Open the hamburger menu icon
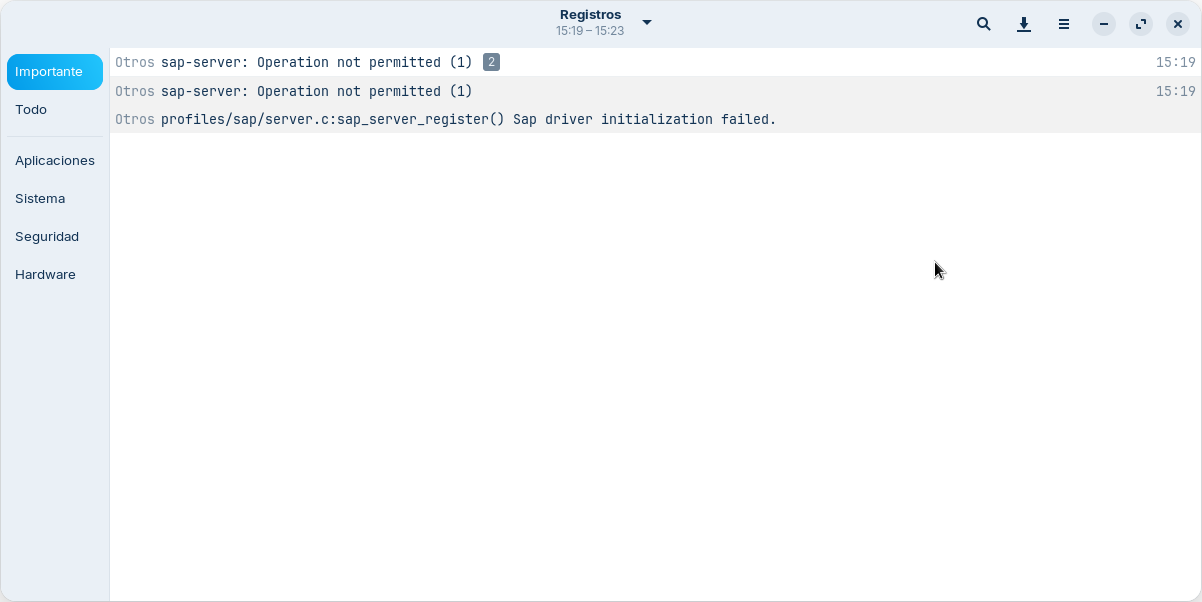 coord(1064,24)
